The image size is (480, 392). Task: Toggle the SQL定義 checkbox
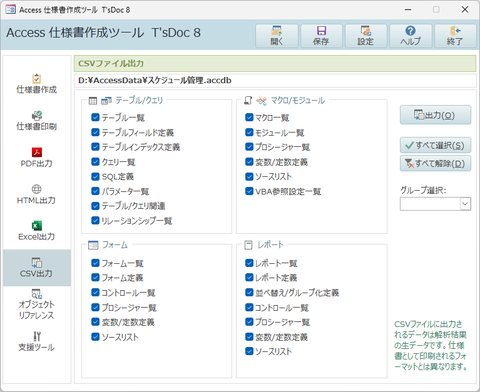pos(95,176)
